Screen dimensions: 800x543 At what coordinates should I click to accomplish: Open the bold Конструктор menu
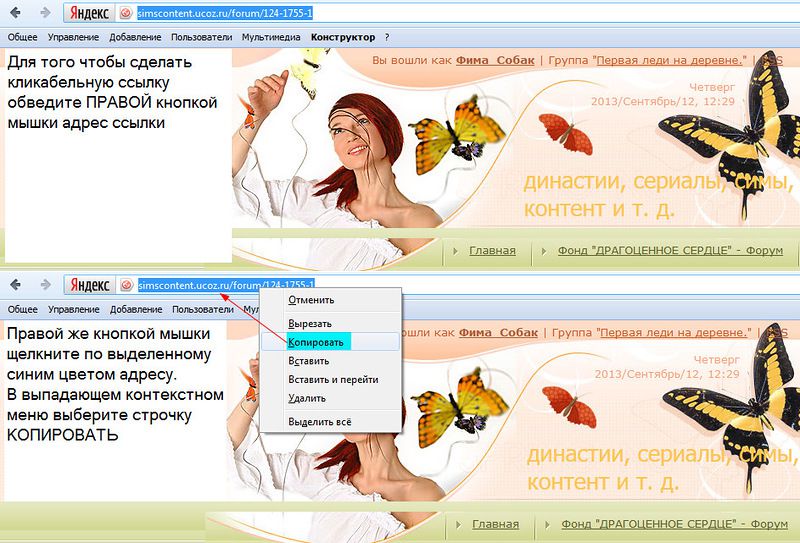click(343, 37)
